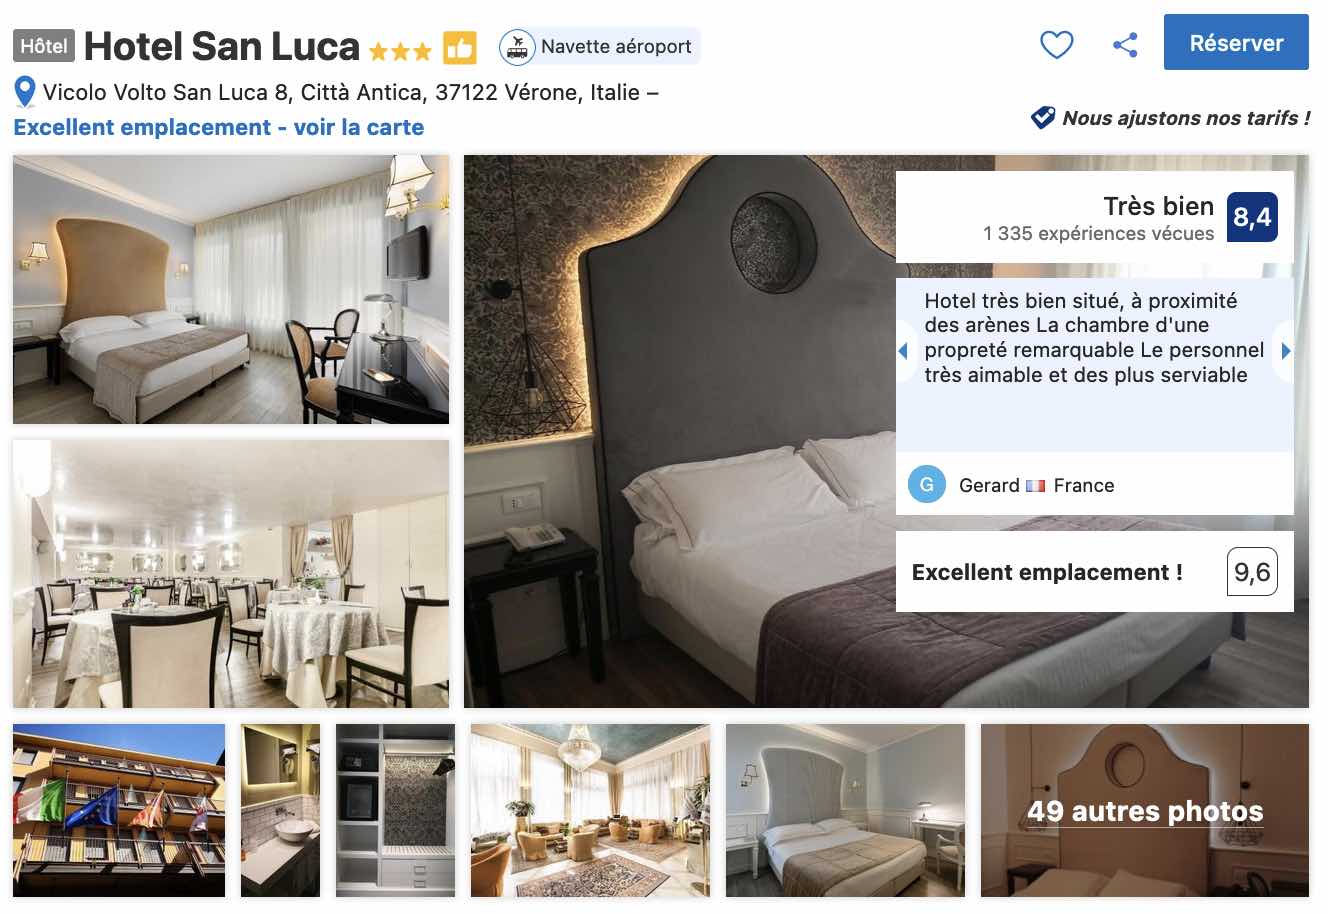
Task: Click the price-match tag icon
Action: click(x=1043, y=118)
